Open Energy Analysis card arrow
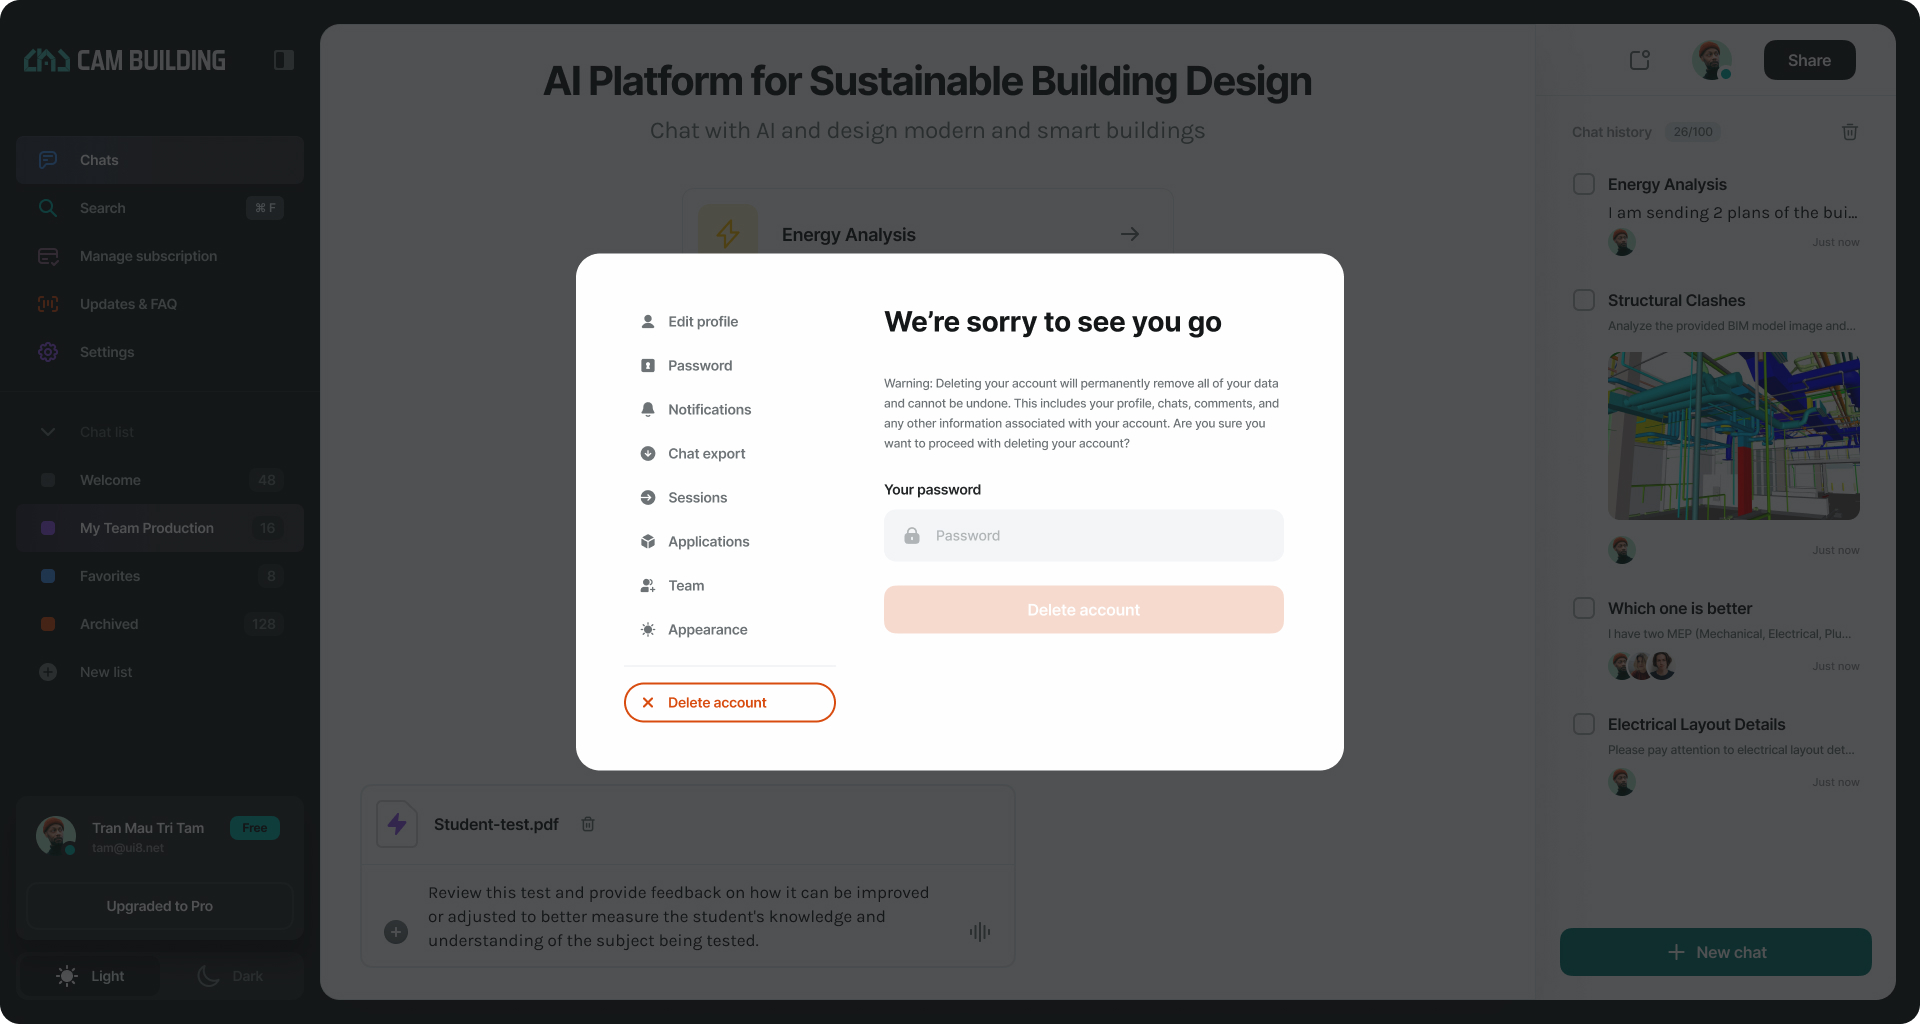 (1130, 234)
